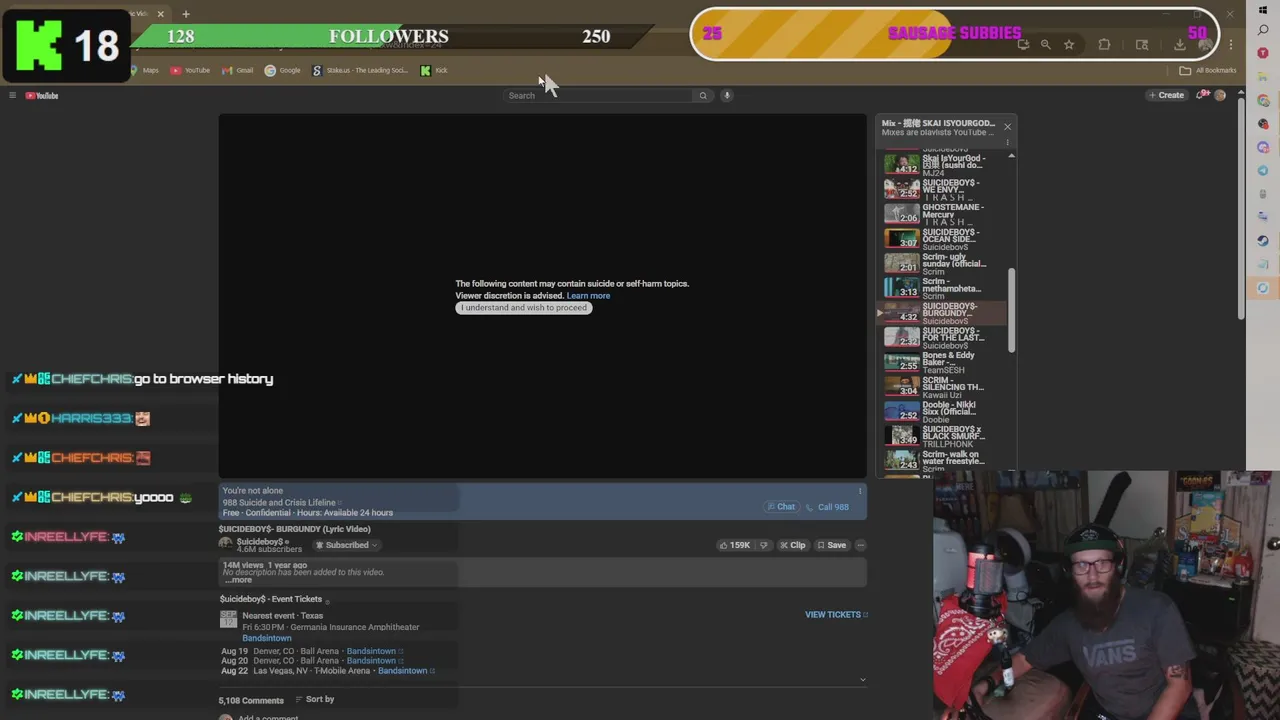Play Skai IsYourGod 4:12 playlist item
The height and width of the screenshot is (720, 1280).
[x=945, y=165]
